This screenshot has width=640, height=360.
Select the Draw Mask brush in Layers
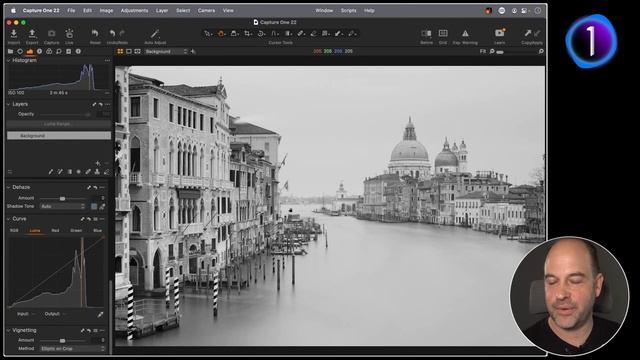(x=51, y=172)
